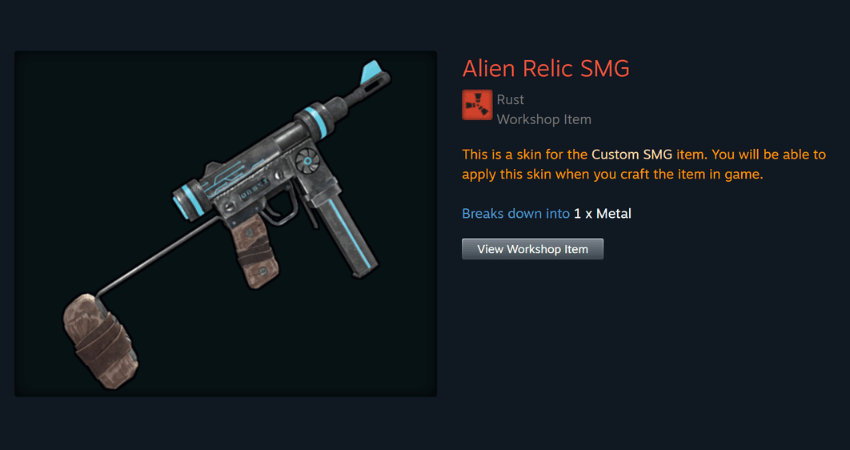Click the thin metal stock rod
The width and height of the screenshot is (850, 450).
click(157, 257)
